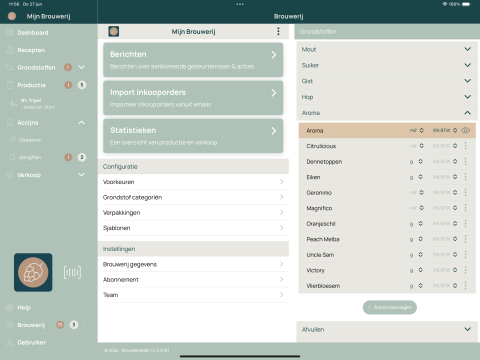480x360 pixels.
Task: Open Geronimo row options menu
Action: pos(465,192)
